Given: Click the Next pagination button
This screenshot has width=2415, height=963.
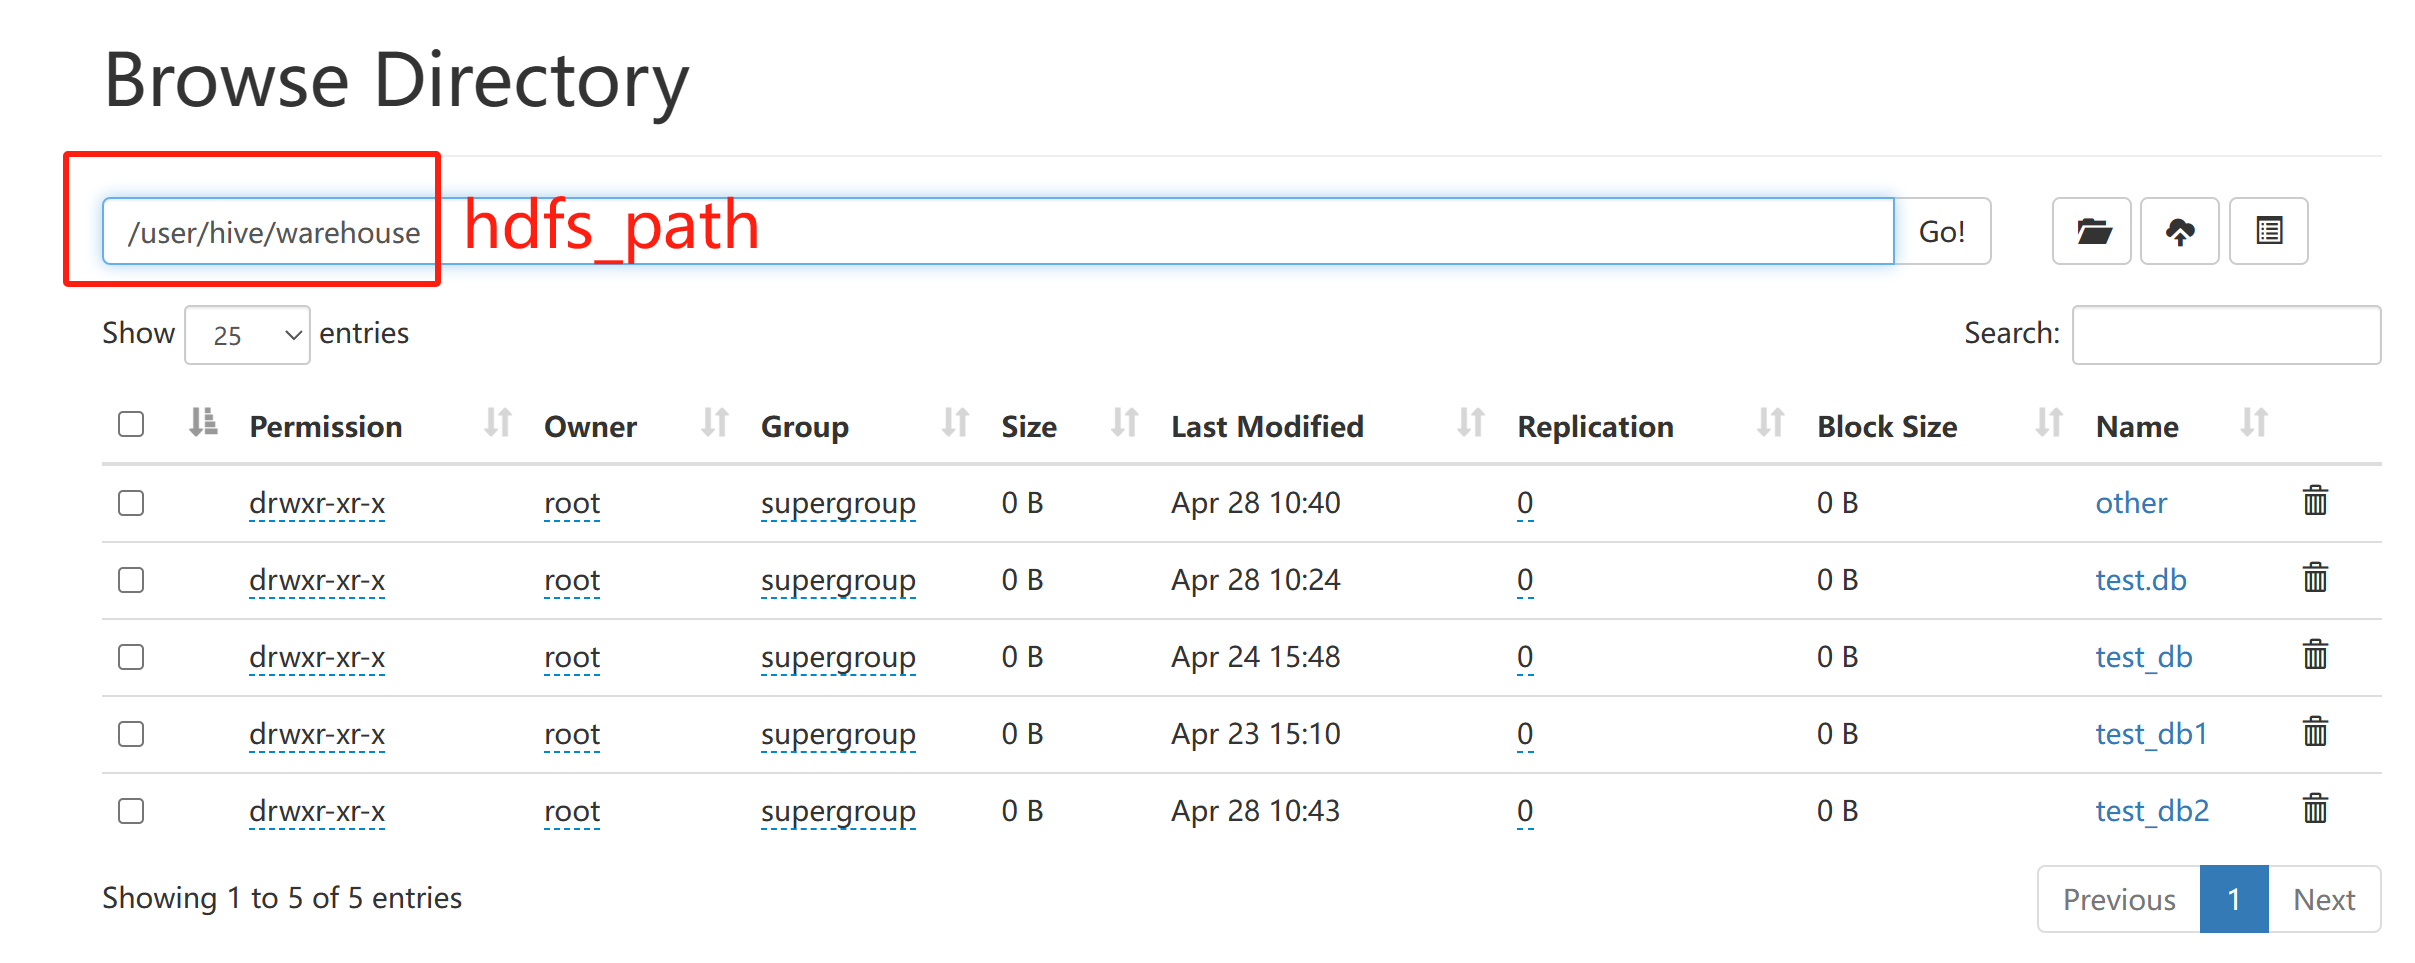Looking at the screenshot, I should coord(2324,899).
